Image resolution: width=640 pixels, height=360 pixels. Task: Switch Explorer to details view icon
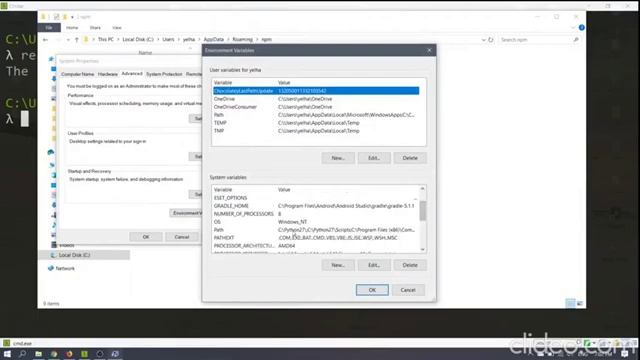(570, 303)
